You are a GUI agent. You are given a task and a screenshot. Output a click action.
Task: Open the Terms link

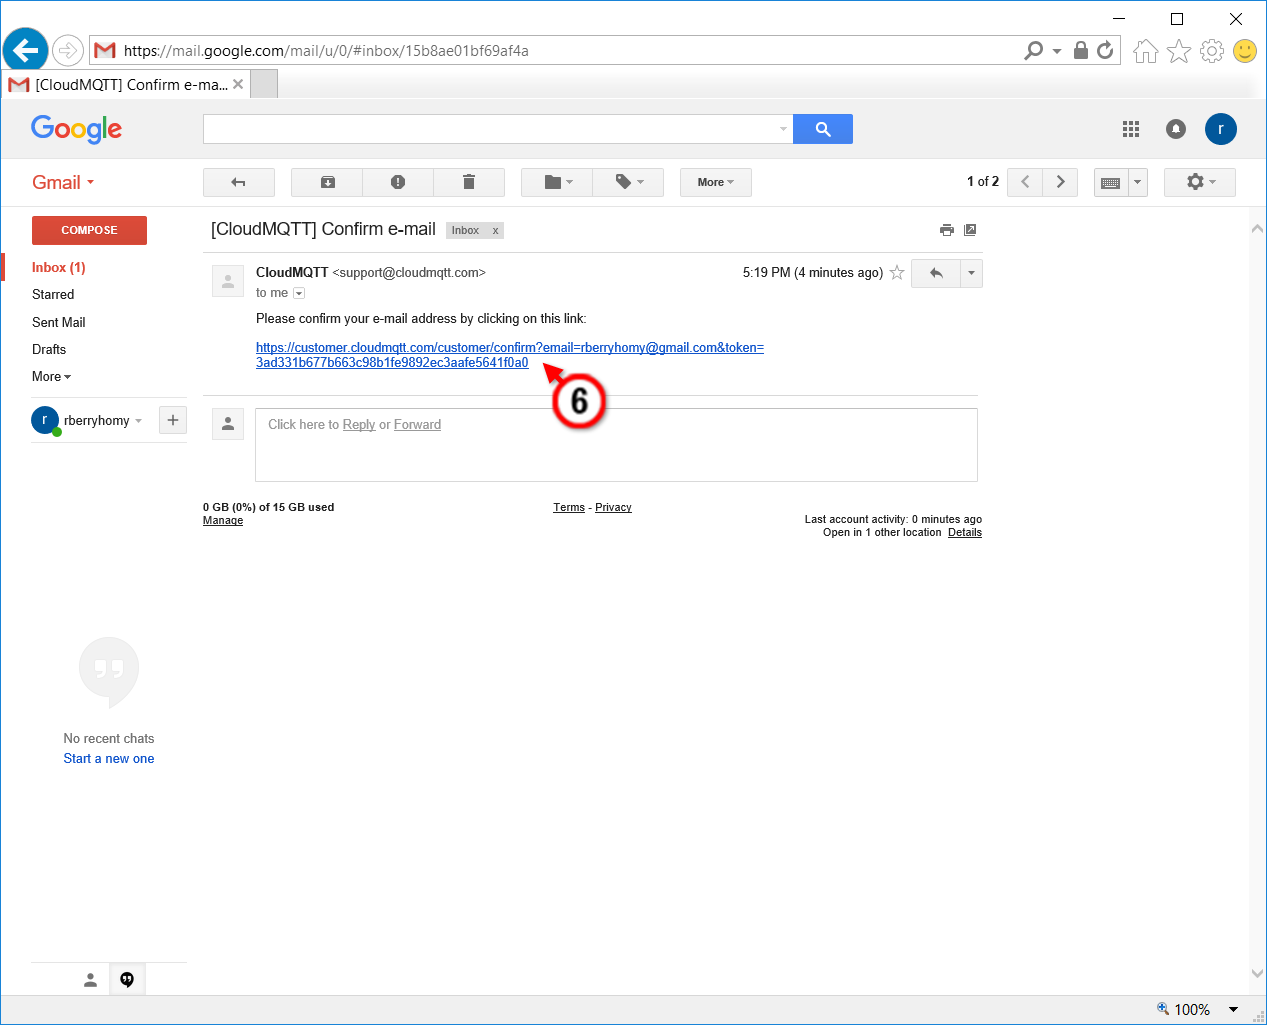click(x=569, y=507)
